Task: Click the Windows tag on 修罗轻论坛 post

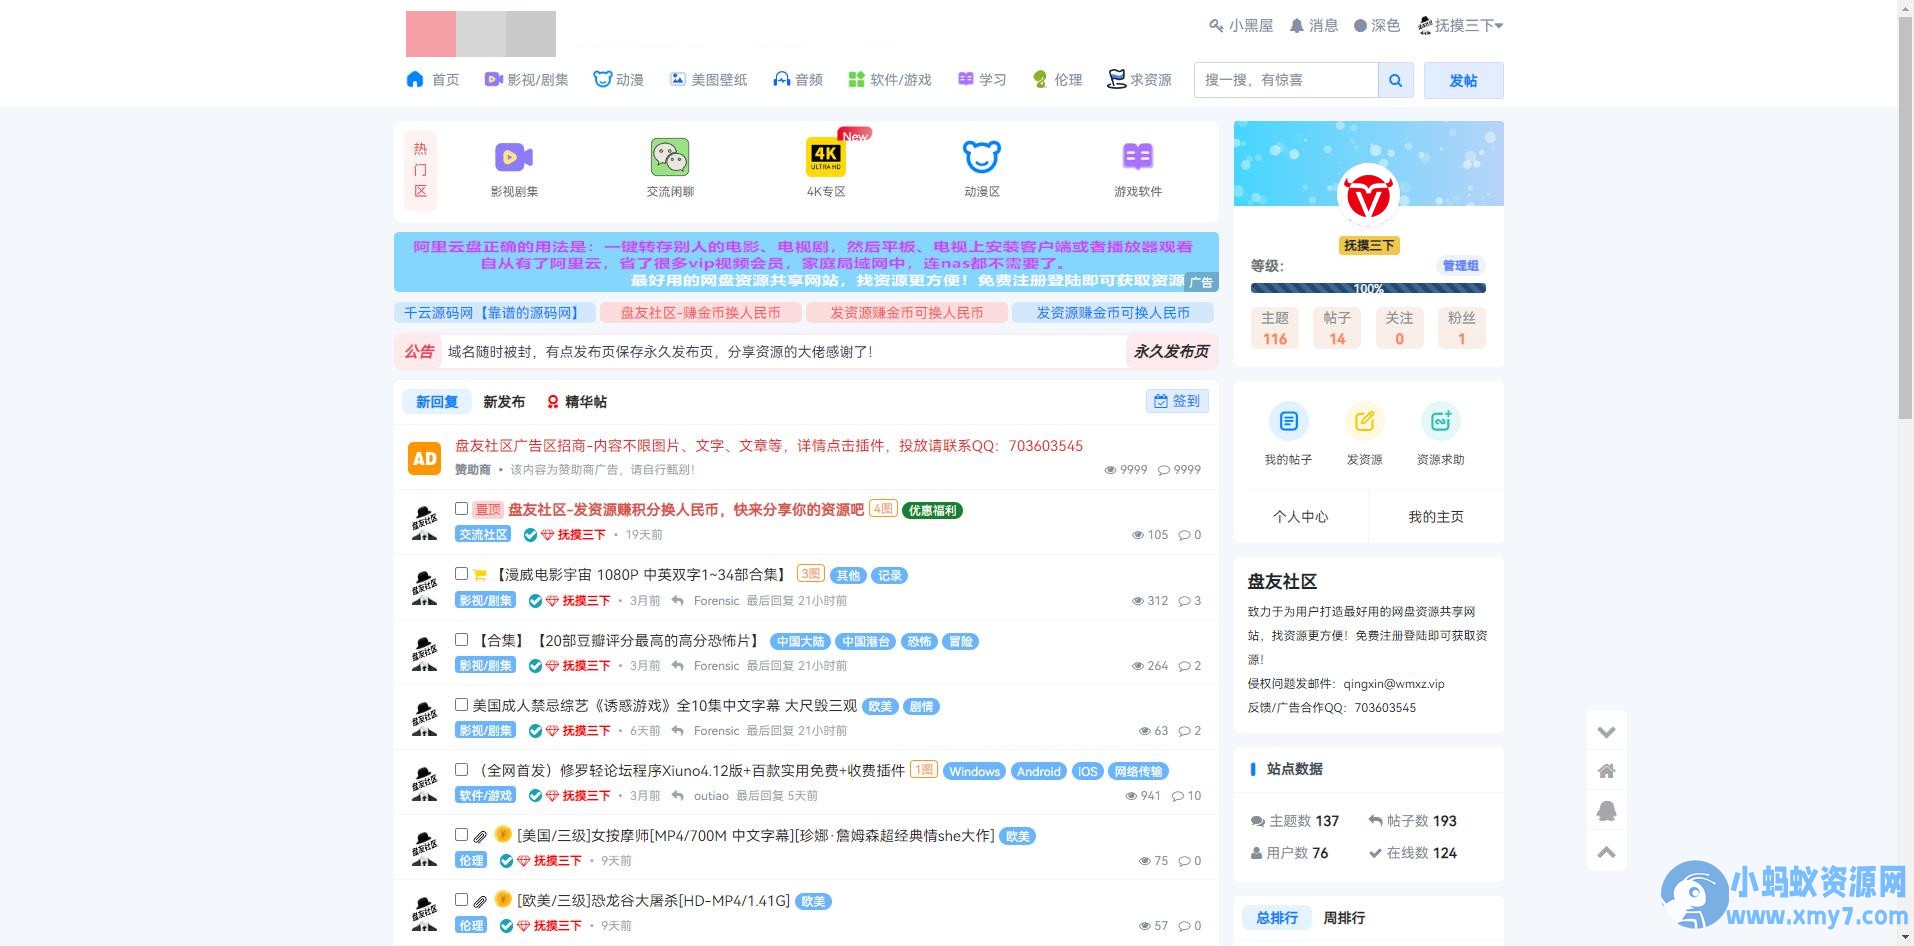Action: [974, 771]
